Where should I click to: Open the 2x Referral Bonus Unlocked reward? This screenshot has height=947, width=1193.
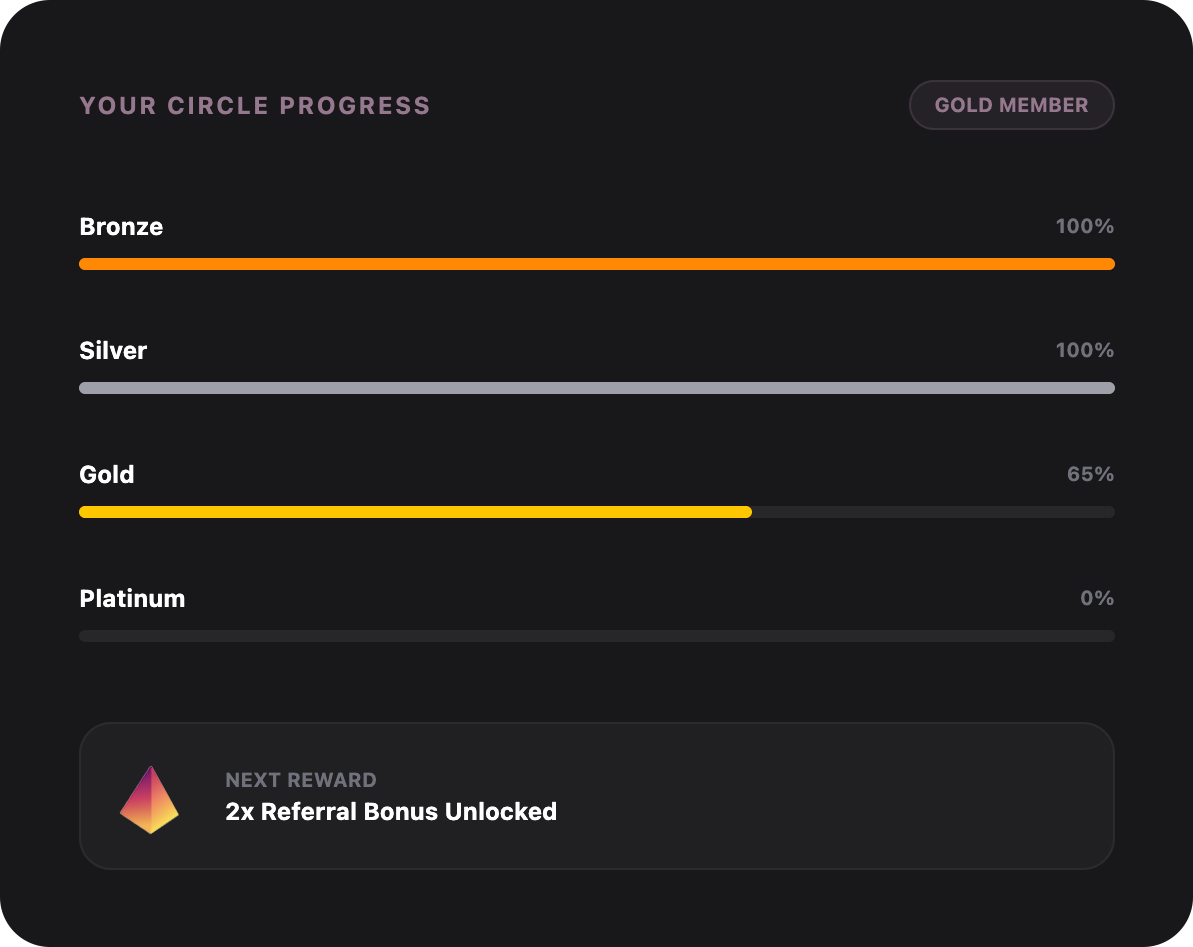391,811
